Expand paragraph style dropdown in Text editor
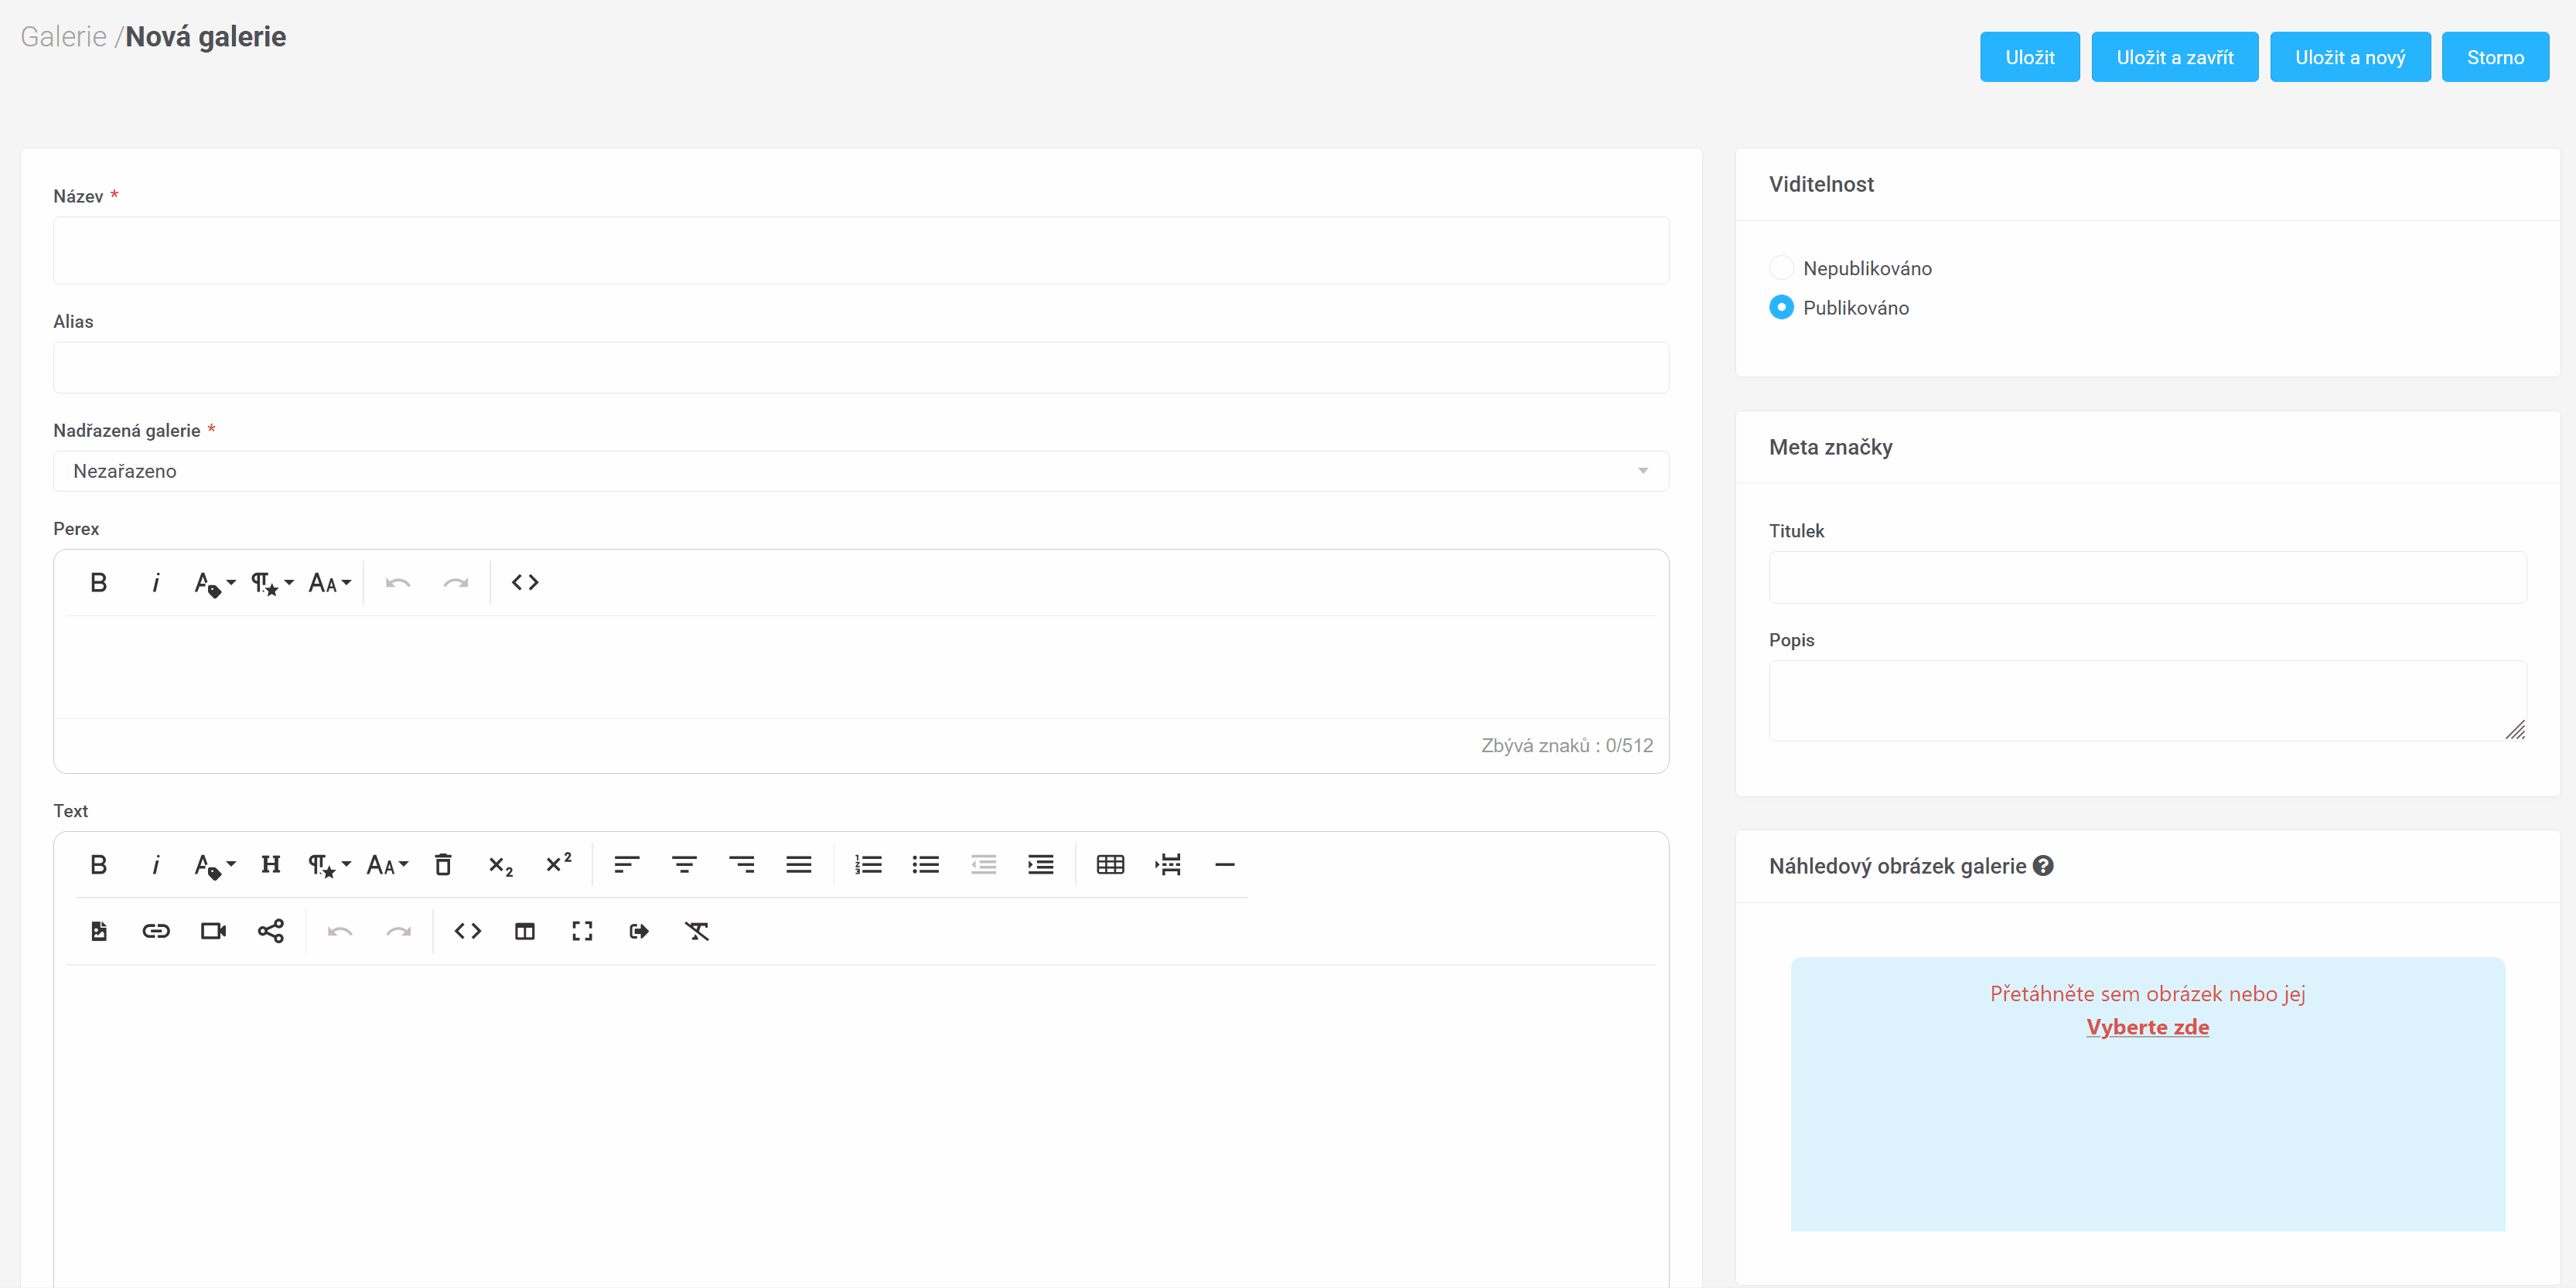This screenshot has height=1288, width=2576. 328,865
